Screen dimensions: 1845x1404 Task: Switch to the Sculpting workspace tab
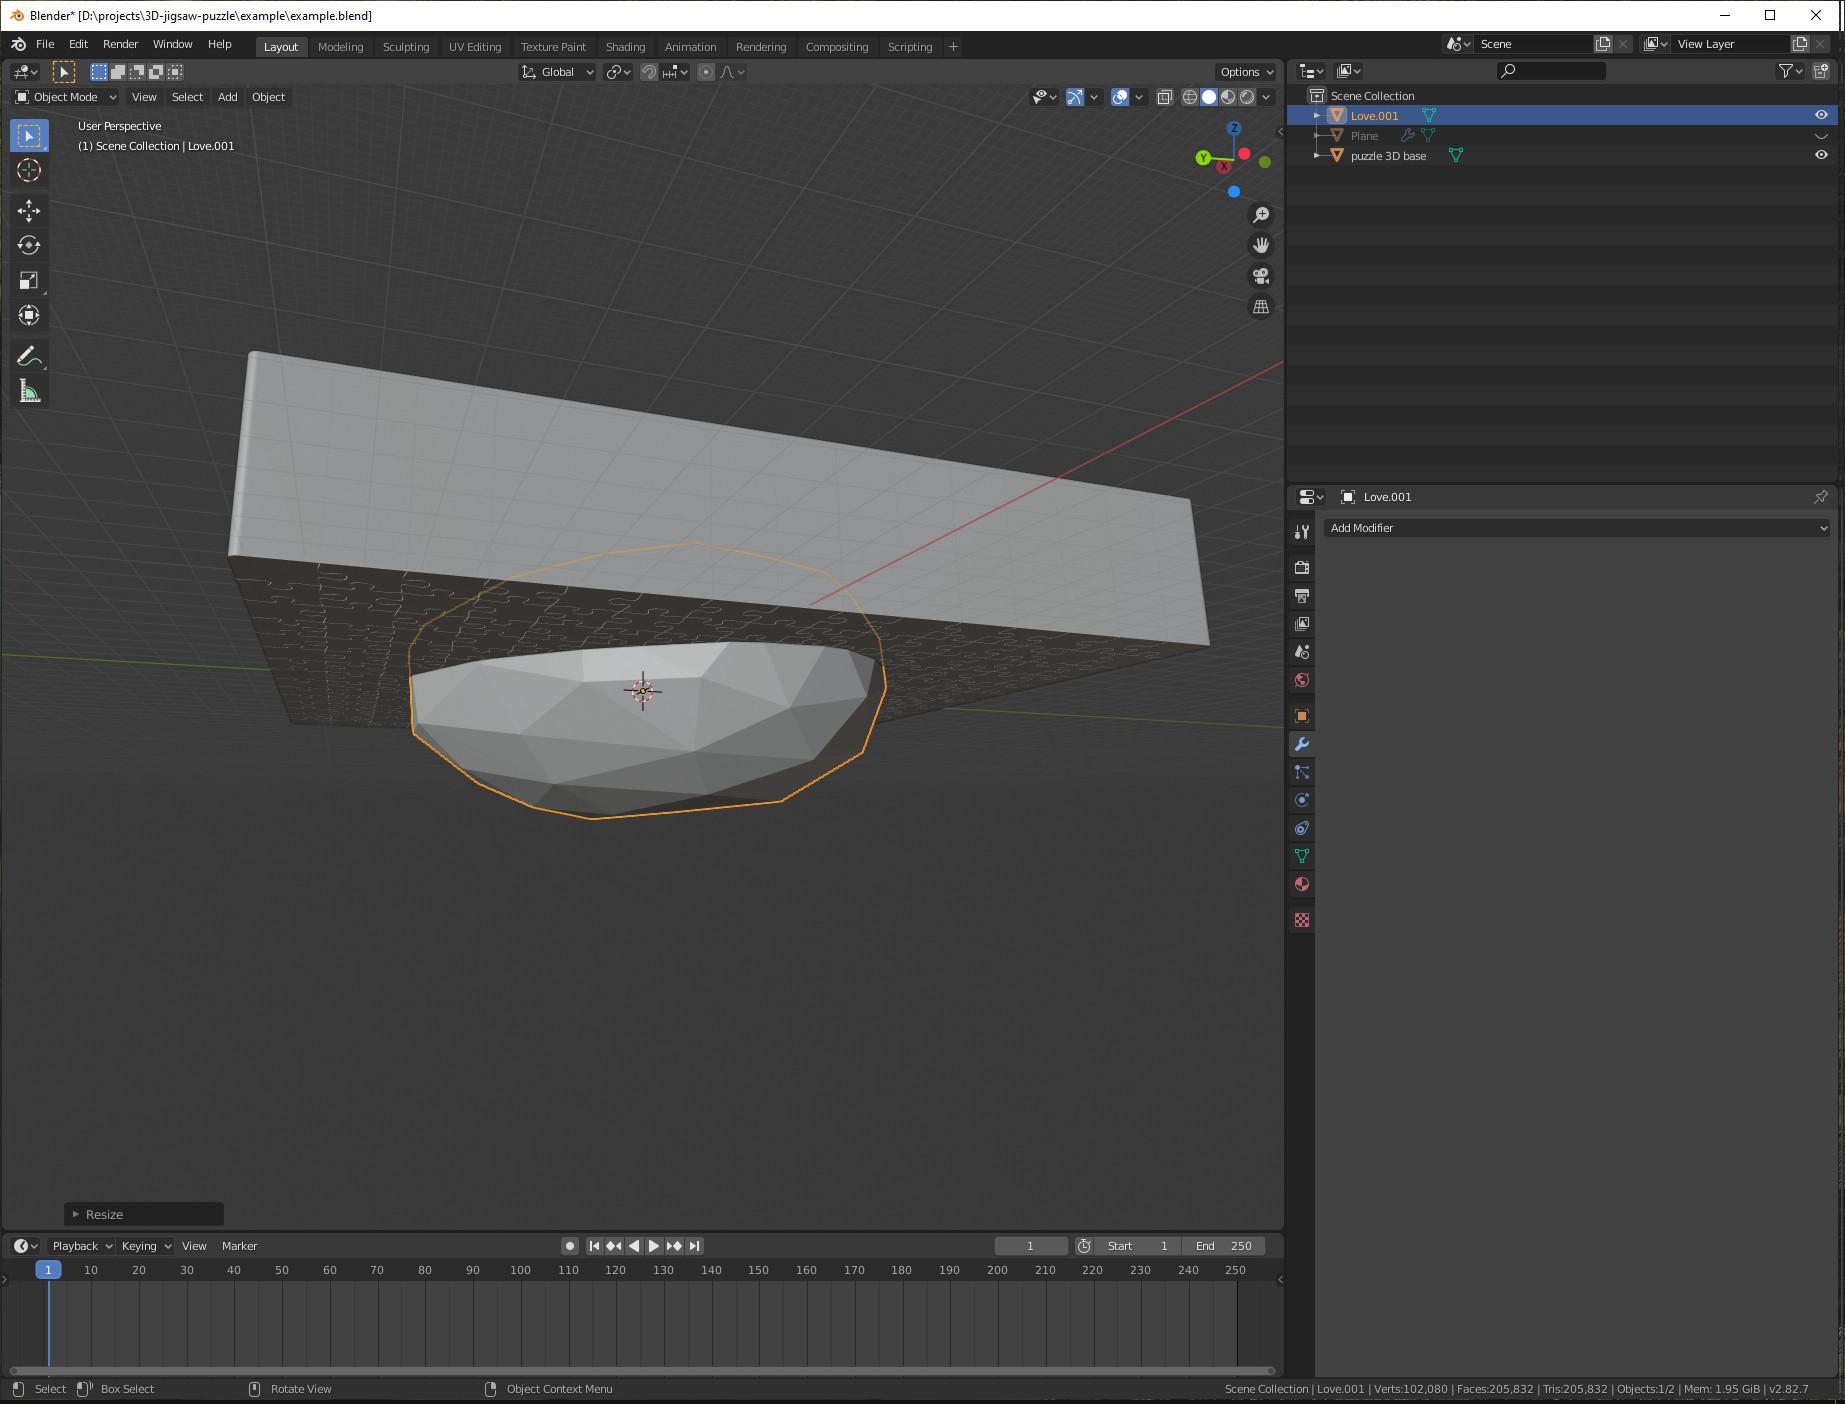(x=406, y=46)
